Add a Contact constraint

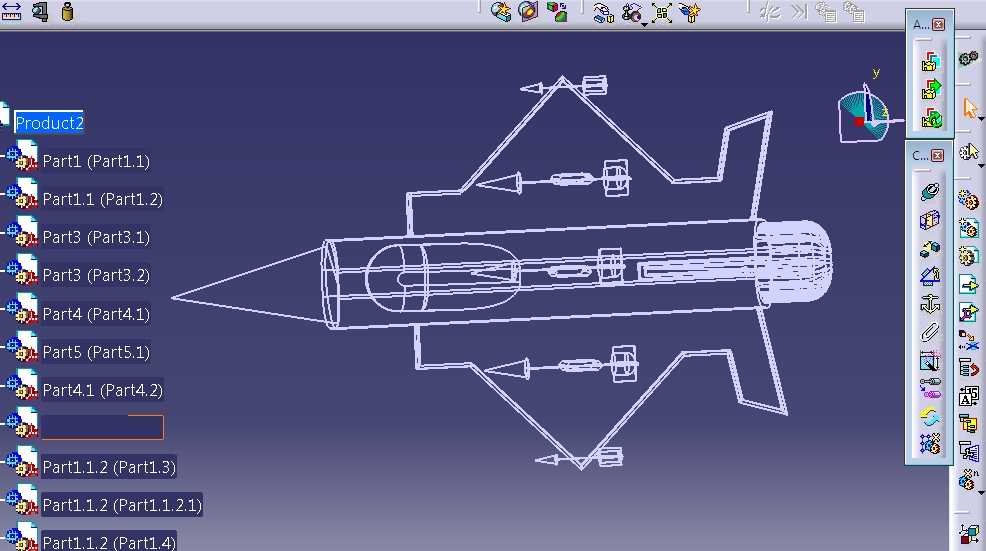929,220
